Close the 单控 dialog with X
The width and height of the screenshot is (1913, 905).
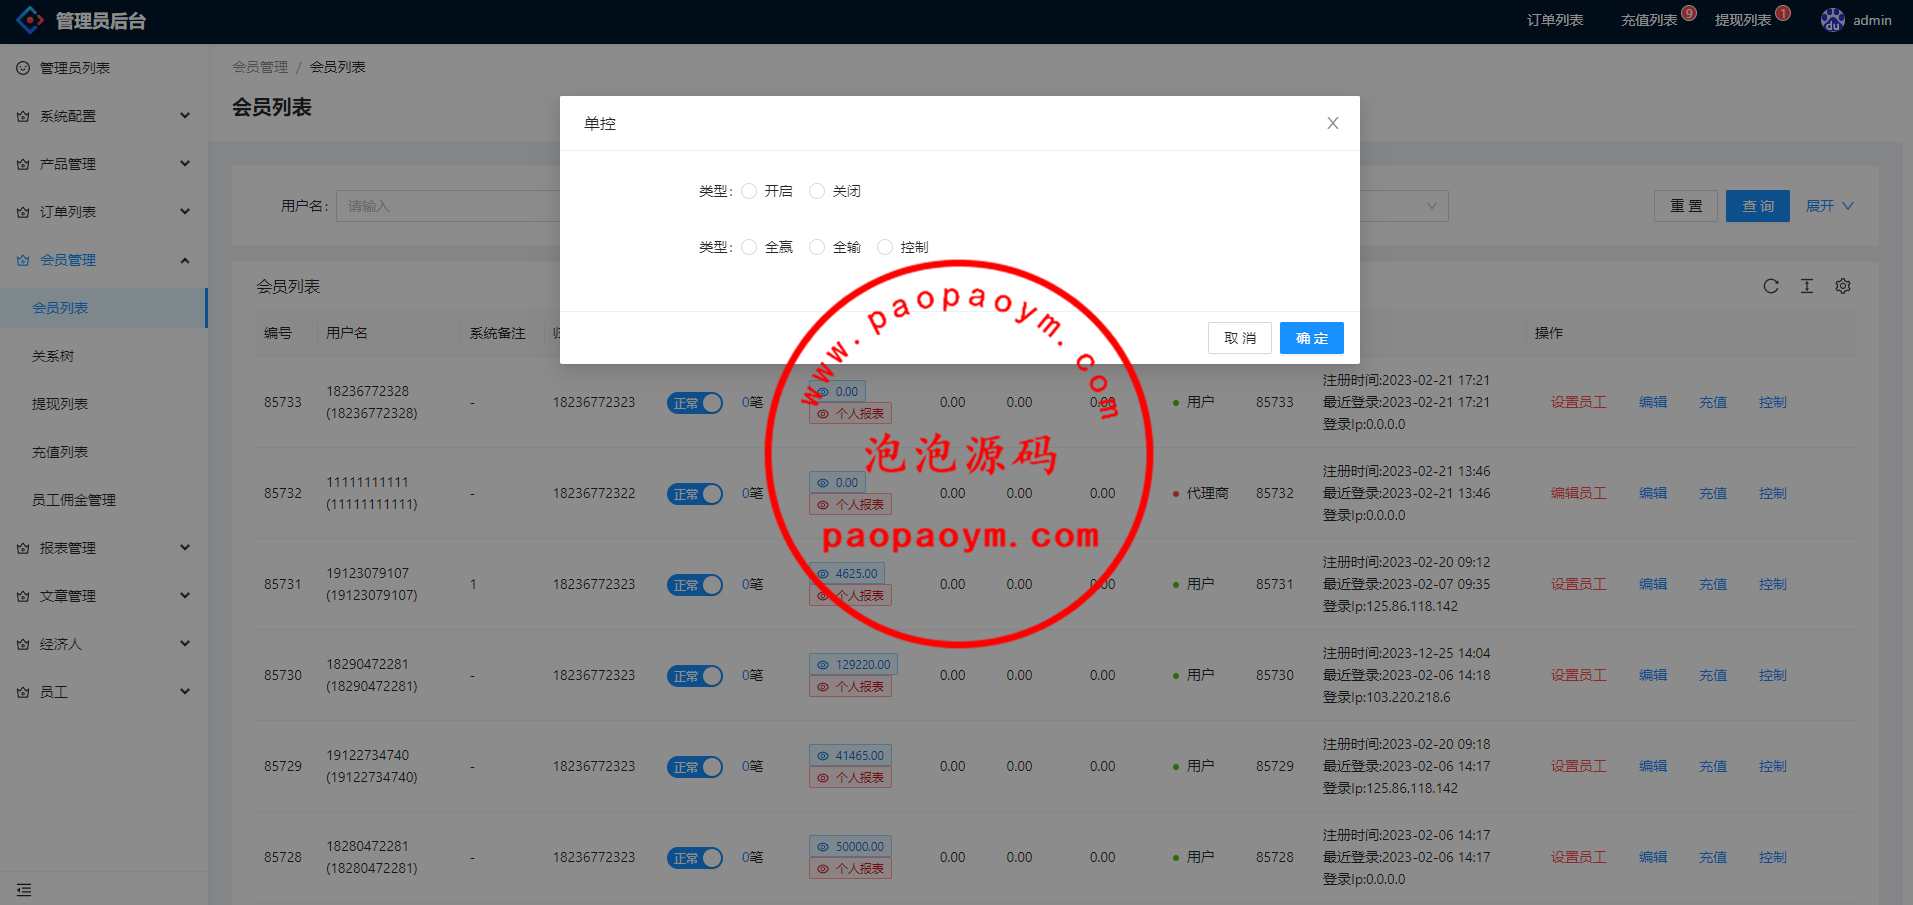click(1332, 123)
